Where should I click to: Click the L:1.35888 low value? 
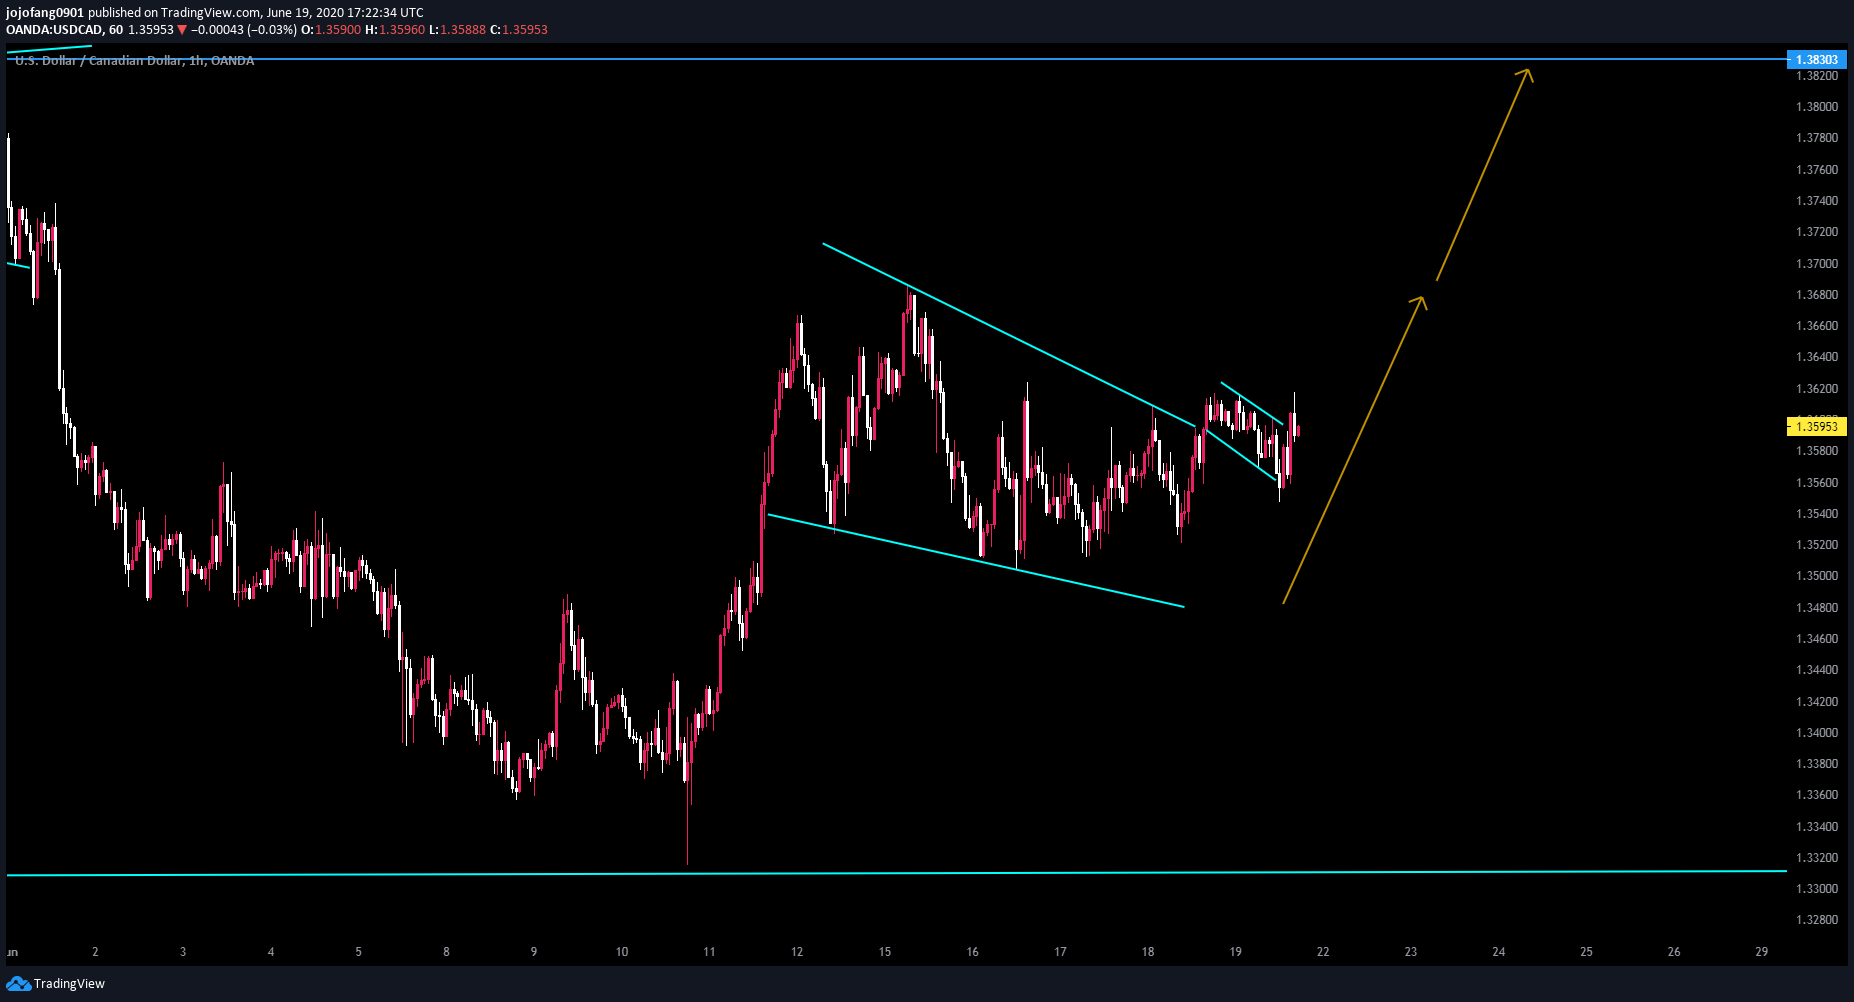pos(457,30)
